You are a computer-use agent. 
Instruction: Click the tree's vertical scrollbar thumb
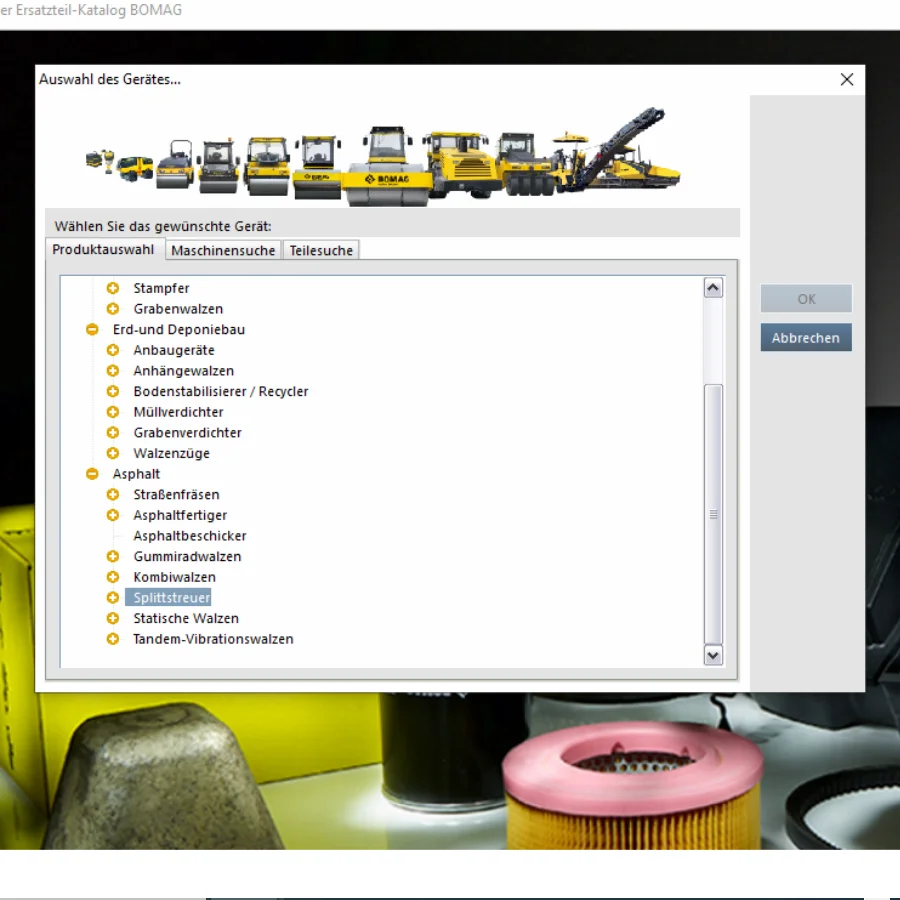click(x=713, y=514)
